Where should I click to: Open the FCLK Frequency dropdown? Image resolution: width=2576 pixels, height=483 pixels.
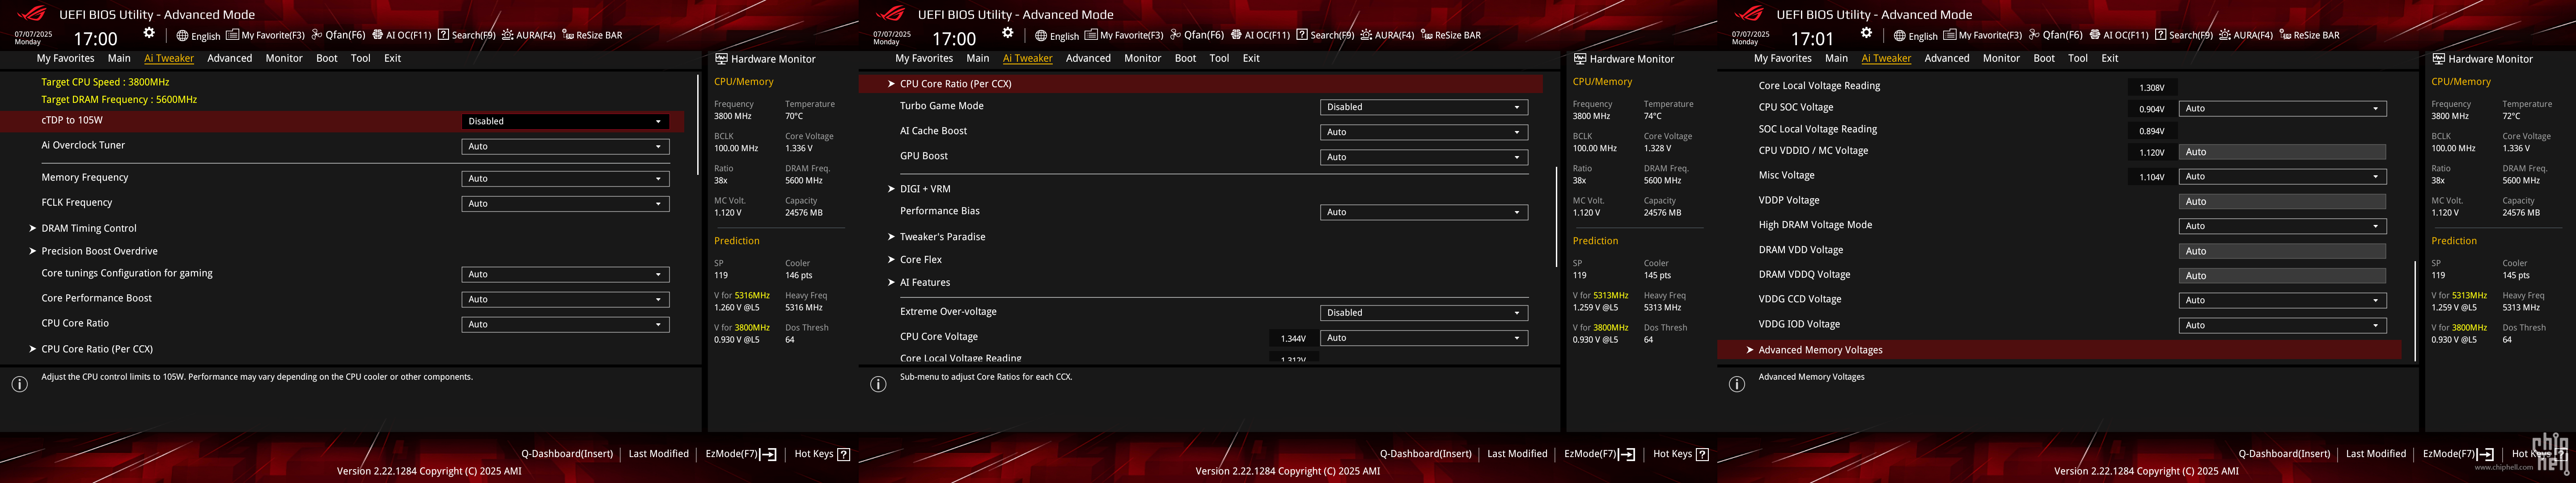(x=565, y=203)
